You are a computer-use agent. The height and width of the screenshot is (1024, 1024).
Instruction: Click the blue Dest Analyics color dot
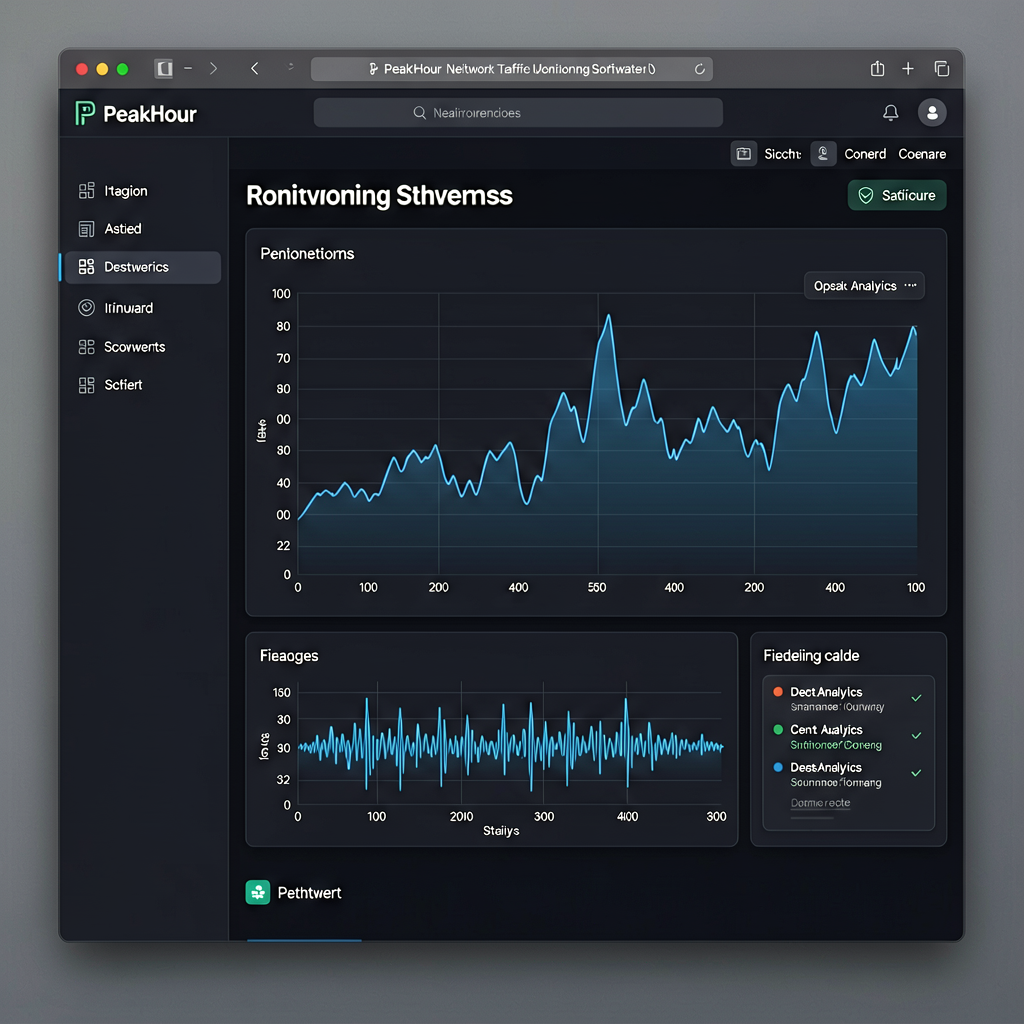(x=778, y=767)
